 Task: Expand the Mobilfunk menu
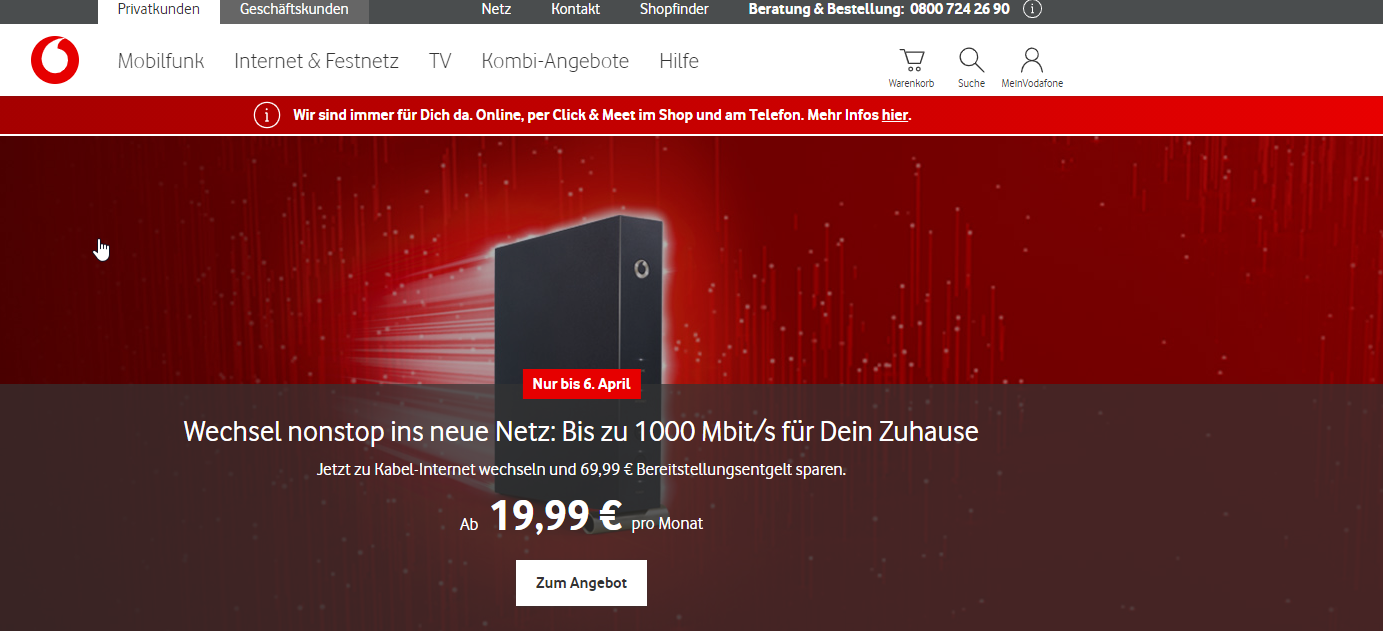tap(161, 61)
